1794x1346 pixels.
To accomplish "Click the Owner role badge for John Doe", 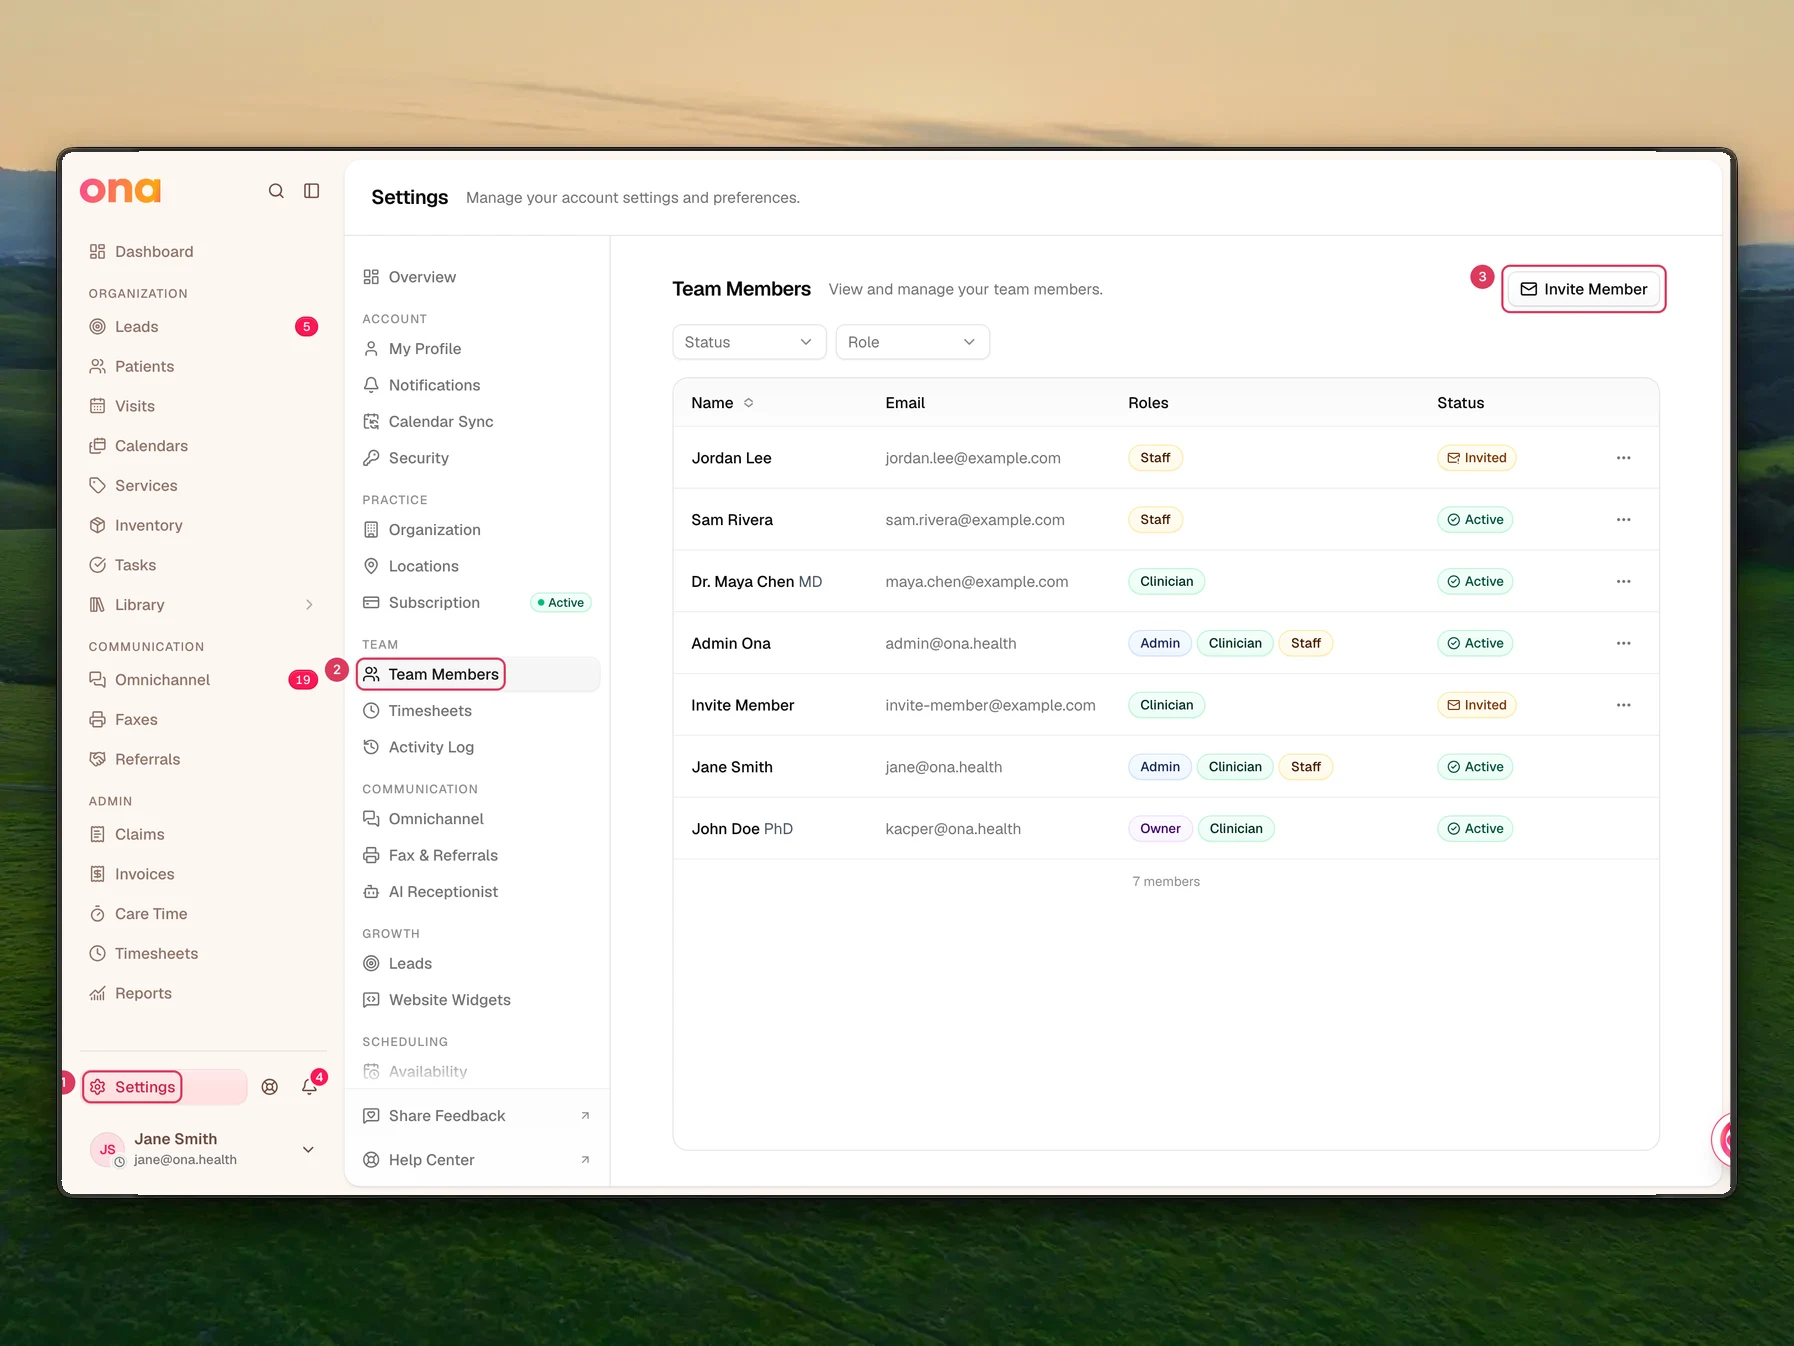I will (1160, 829).
